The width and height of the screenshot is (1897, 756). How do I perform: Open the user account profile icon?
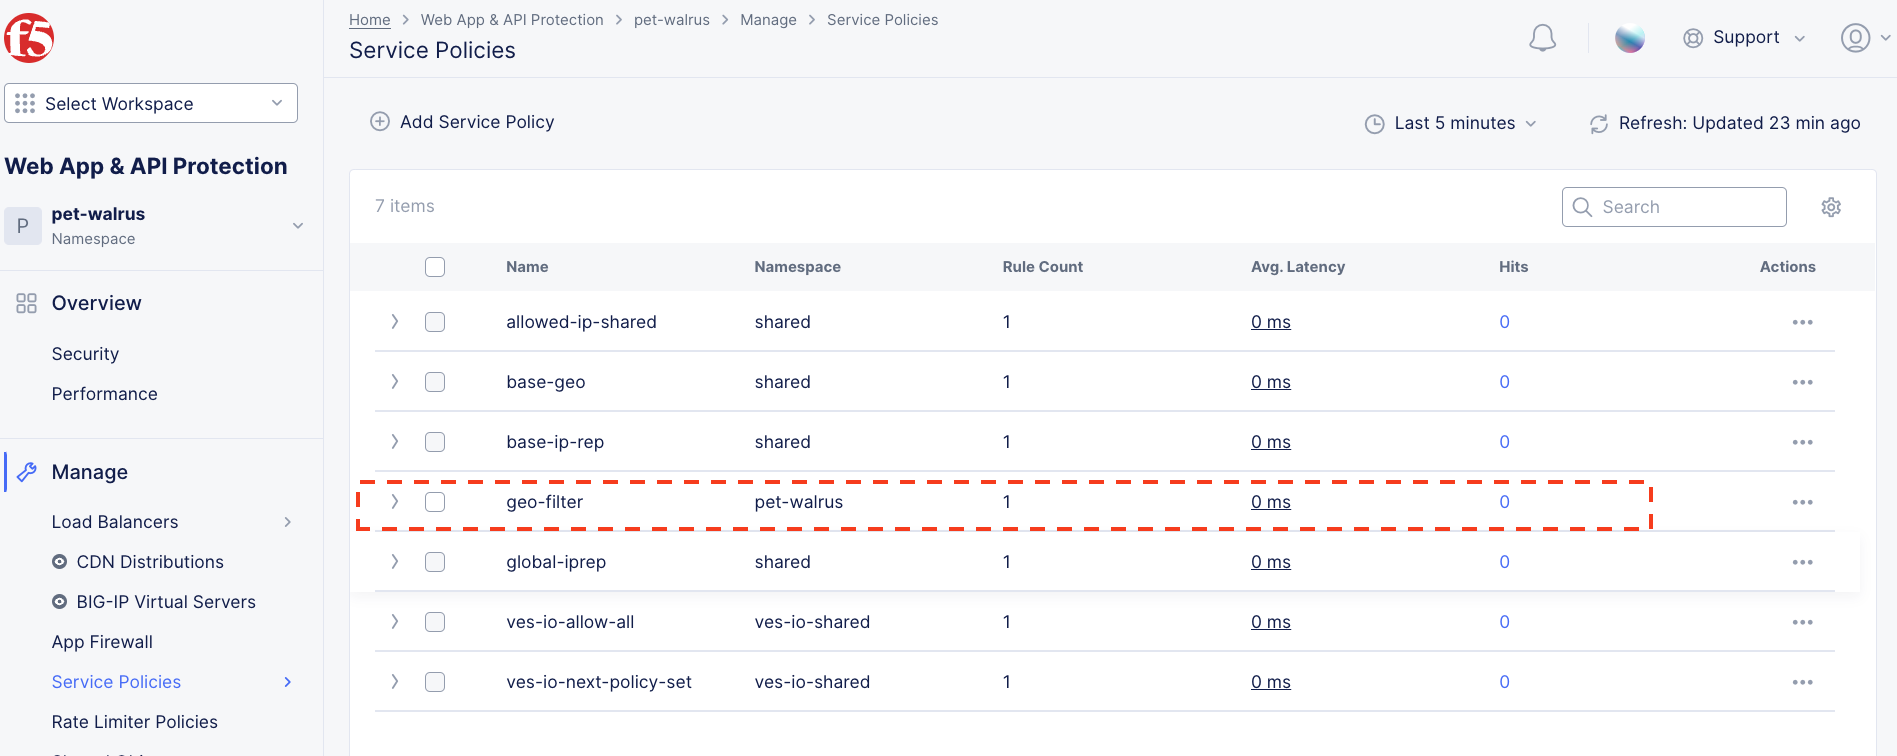1855,38
